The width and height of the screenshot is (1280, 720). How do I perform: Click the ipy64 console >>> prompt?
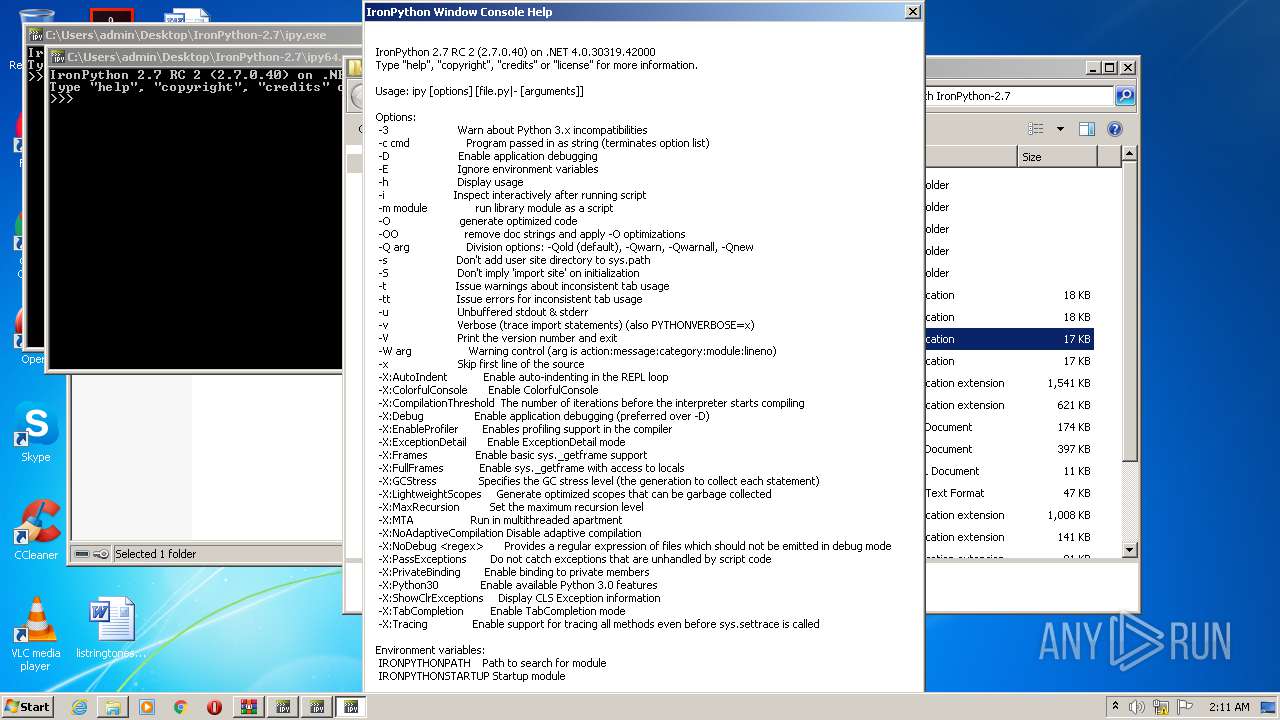coord(62,99)
